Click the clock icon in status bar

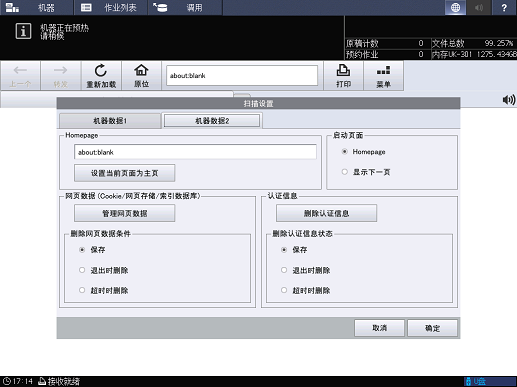(x=7, y=381)
